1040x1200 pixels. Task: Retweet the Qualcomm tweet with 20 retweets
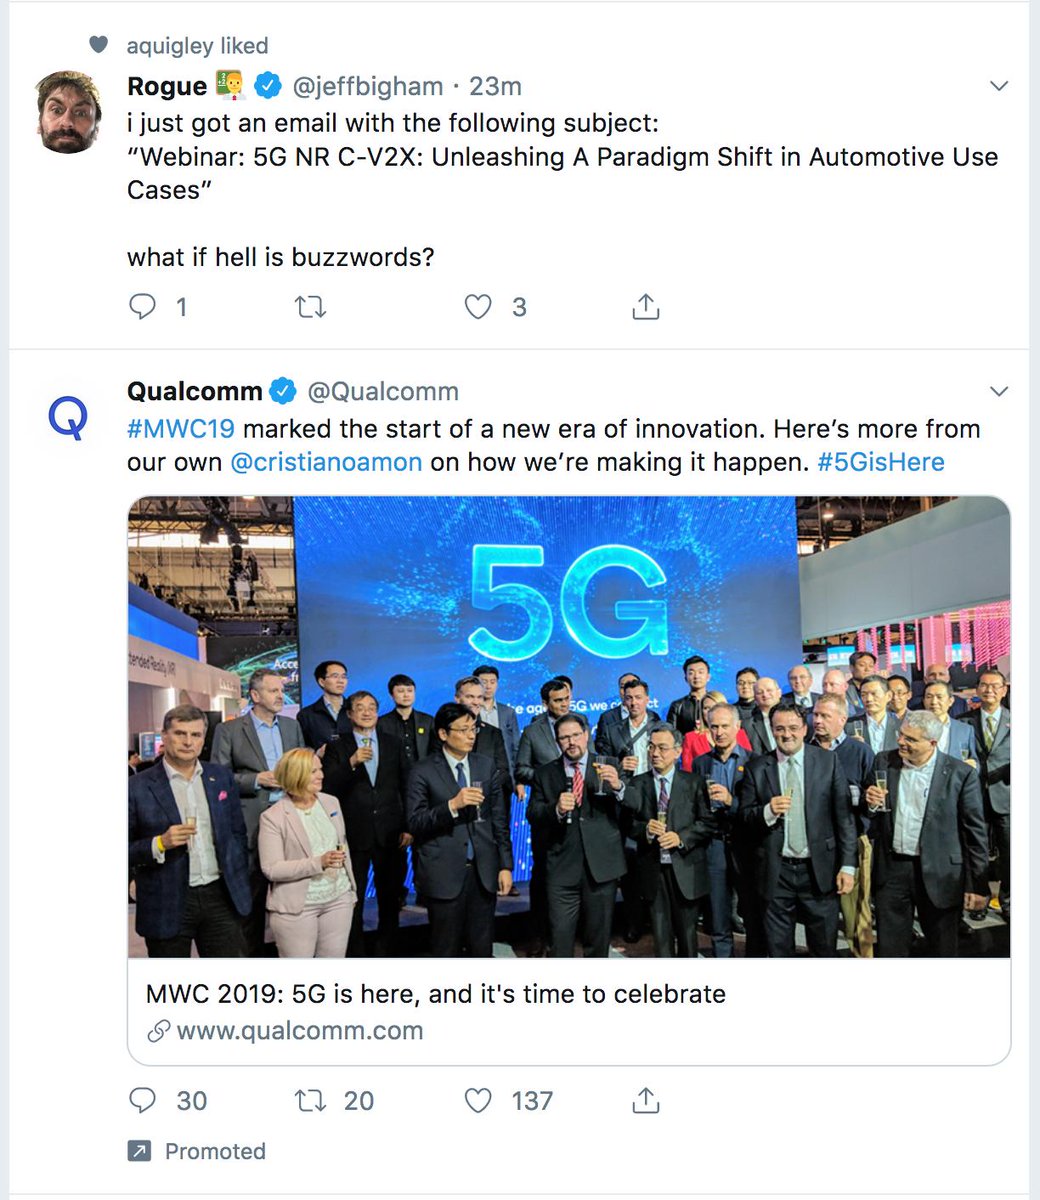(311, 1101)
